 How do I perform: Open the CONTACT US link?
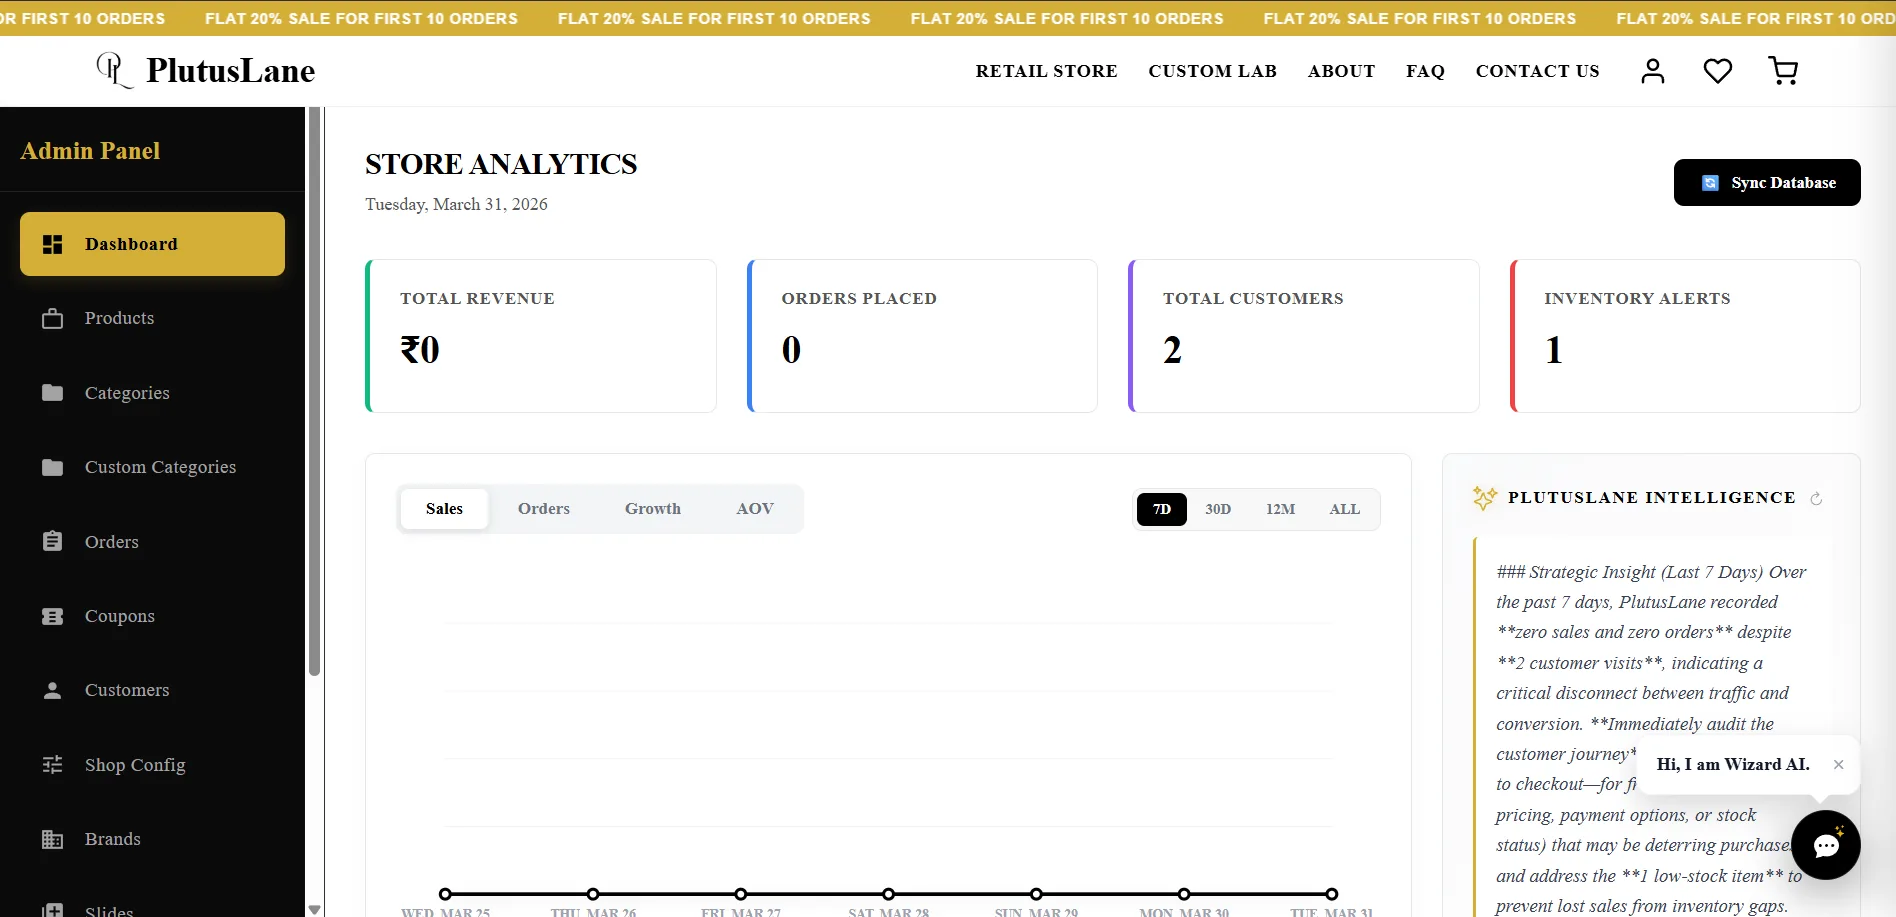[1537, 71]
